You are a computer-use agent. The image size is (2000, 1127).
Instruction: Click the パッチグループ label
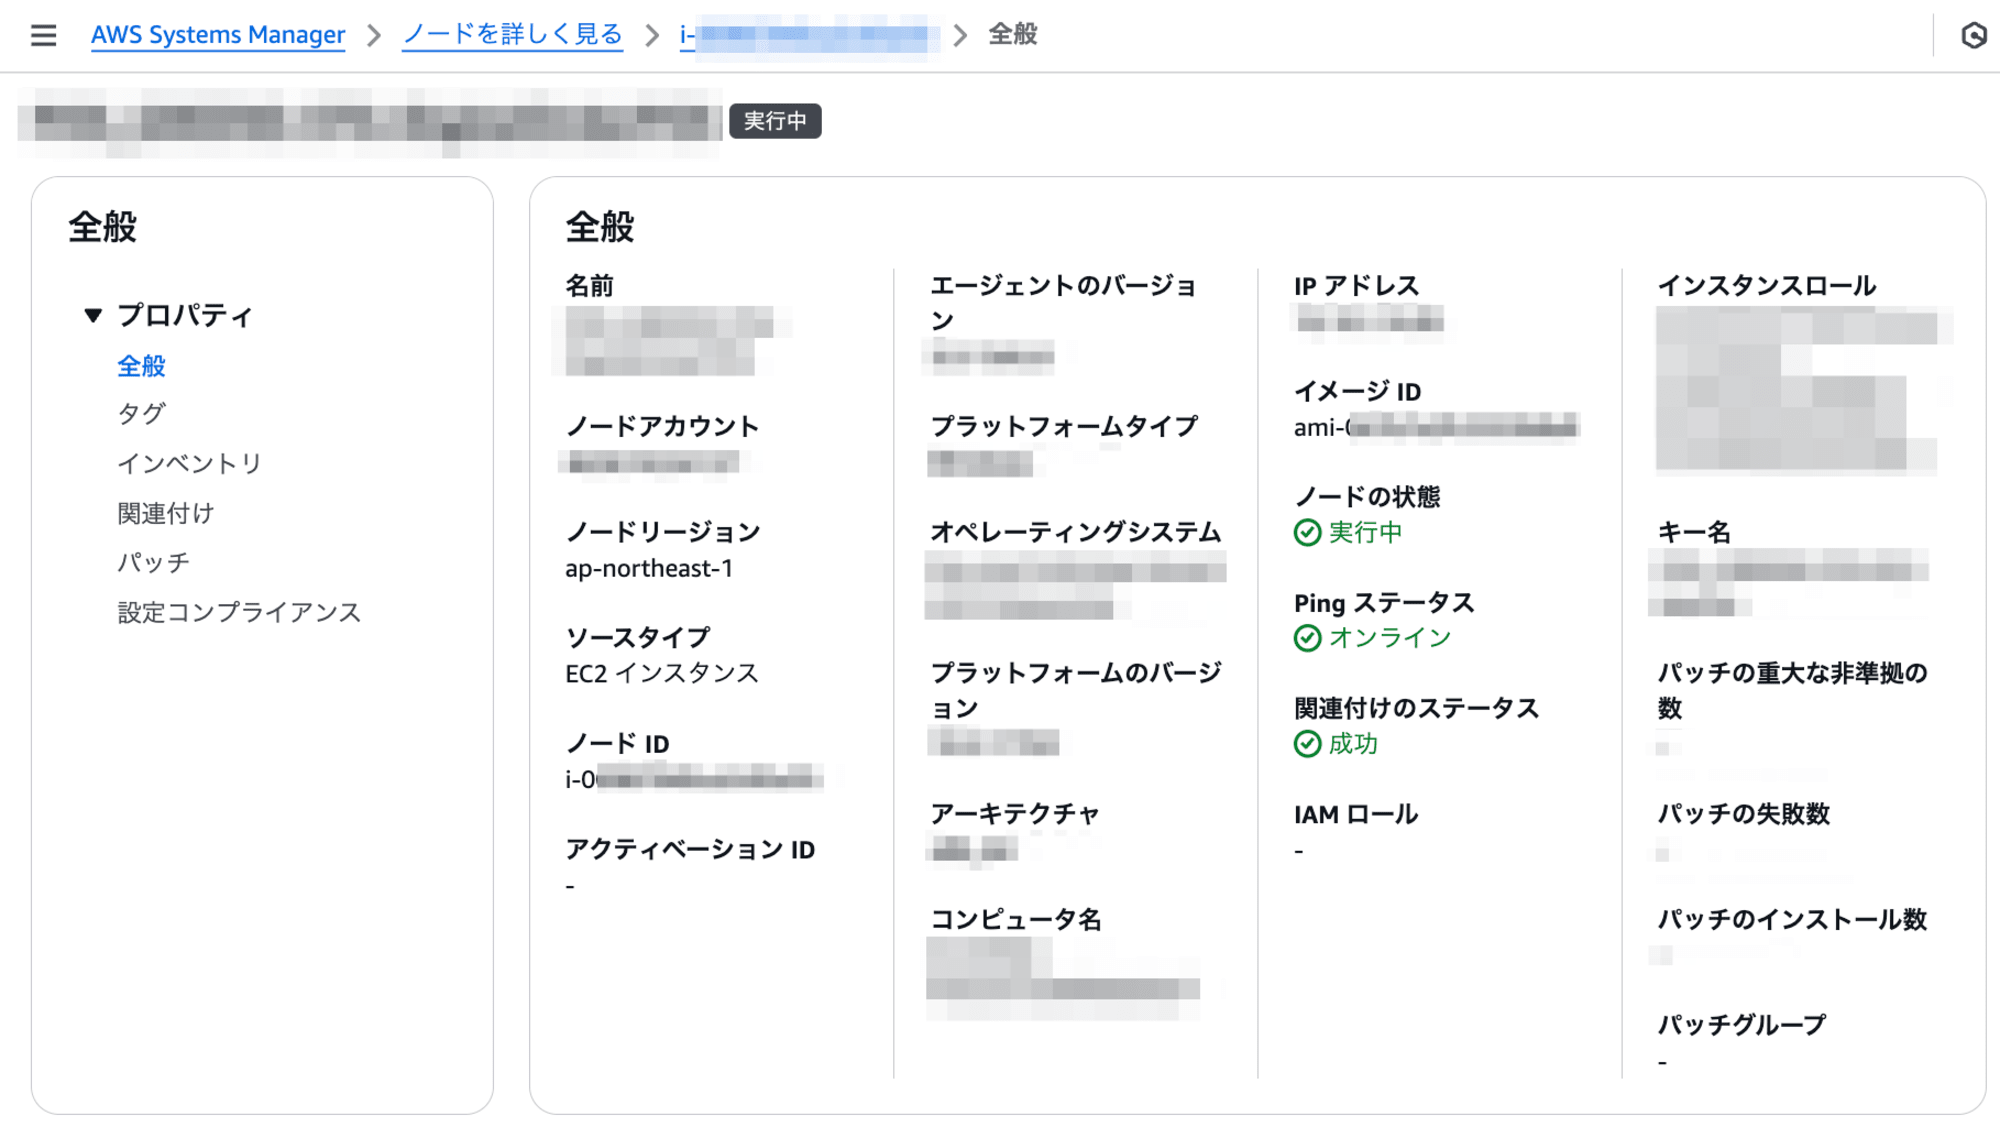1742,1026
